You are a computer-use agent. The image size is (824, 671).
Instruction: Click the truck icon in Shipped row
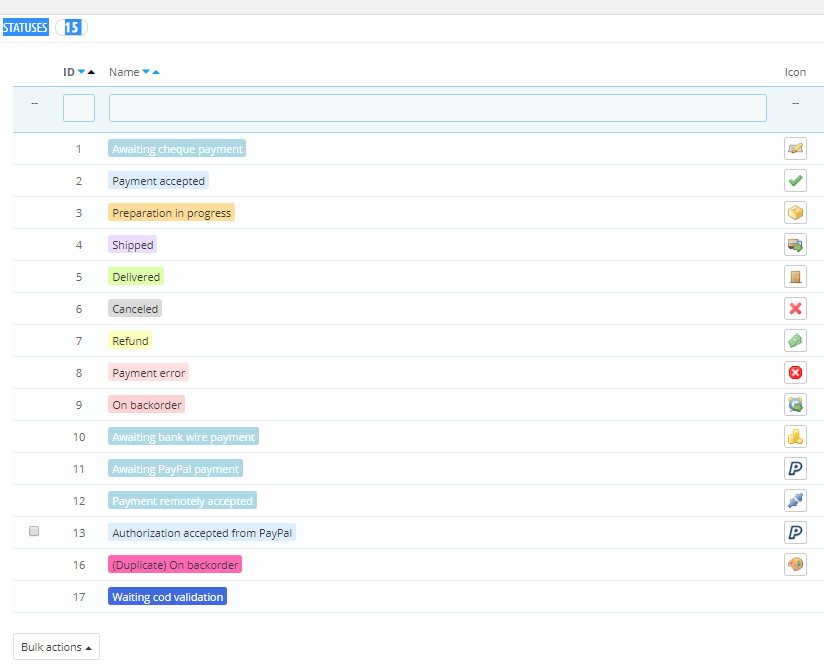795,245
